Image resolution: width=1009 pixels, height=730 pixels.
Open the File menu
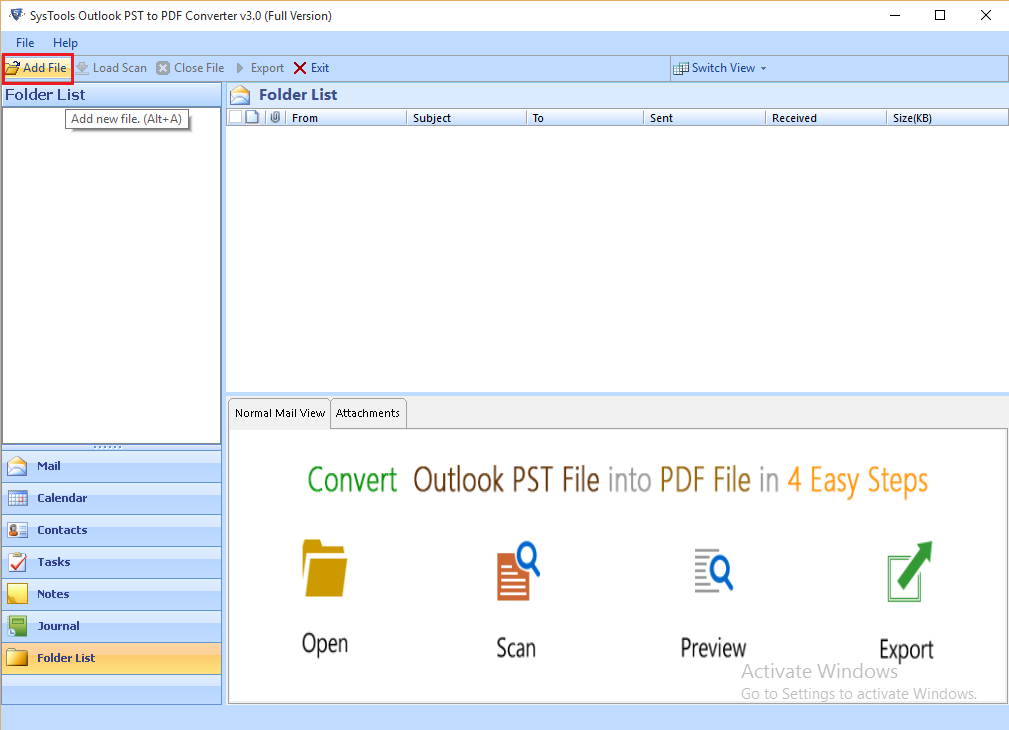click(x=24, y=43)
